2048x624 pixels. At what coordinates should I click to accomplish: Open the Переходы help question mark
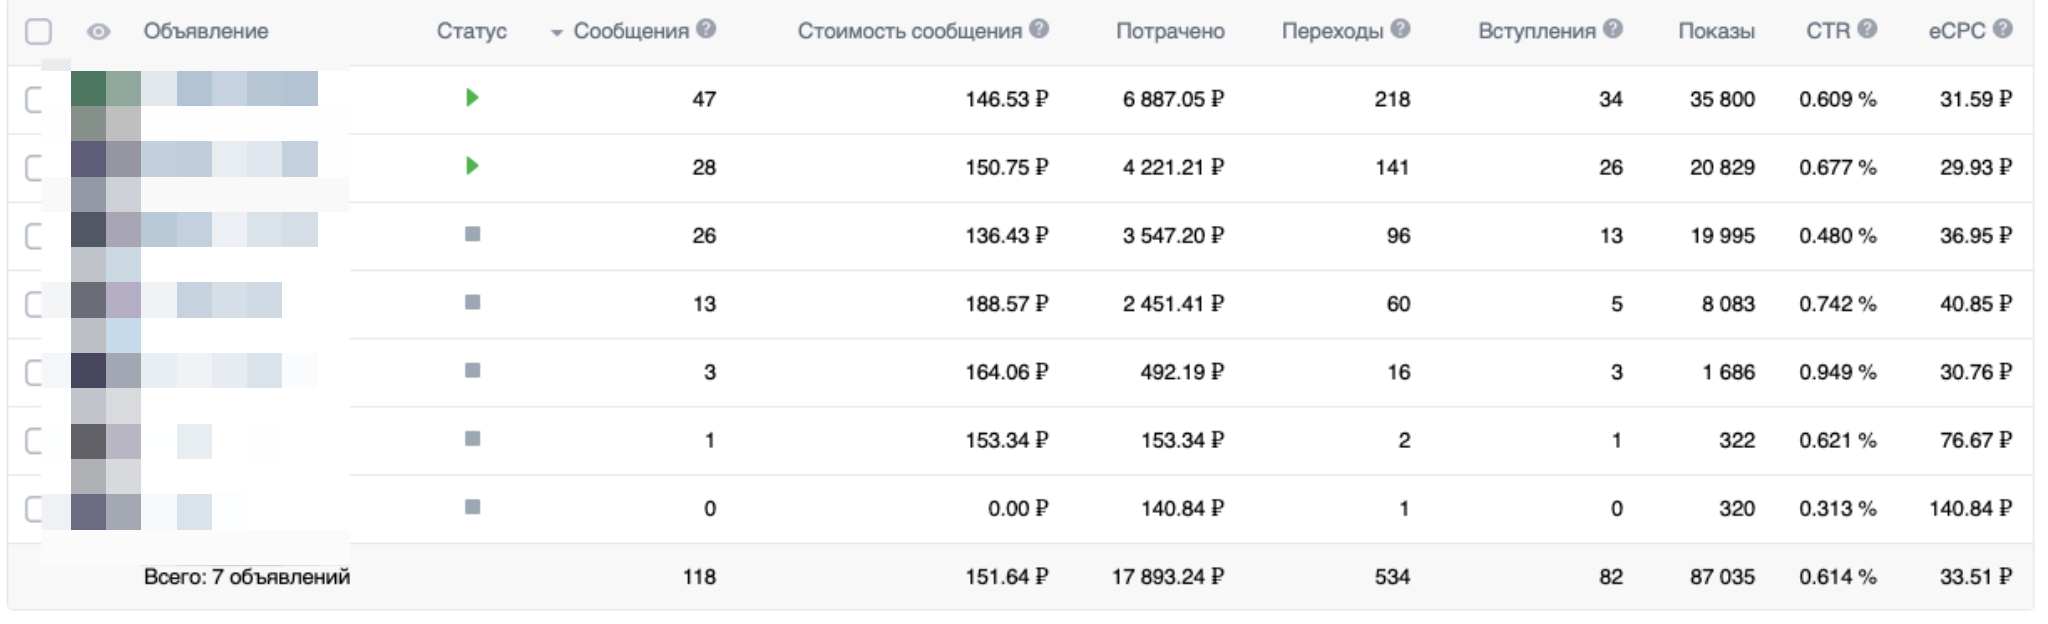pyautogui.click(x=1400, y=29)
